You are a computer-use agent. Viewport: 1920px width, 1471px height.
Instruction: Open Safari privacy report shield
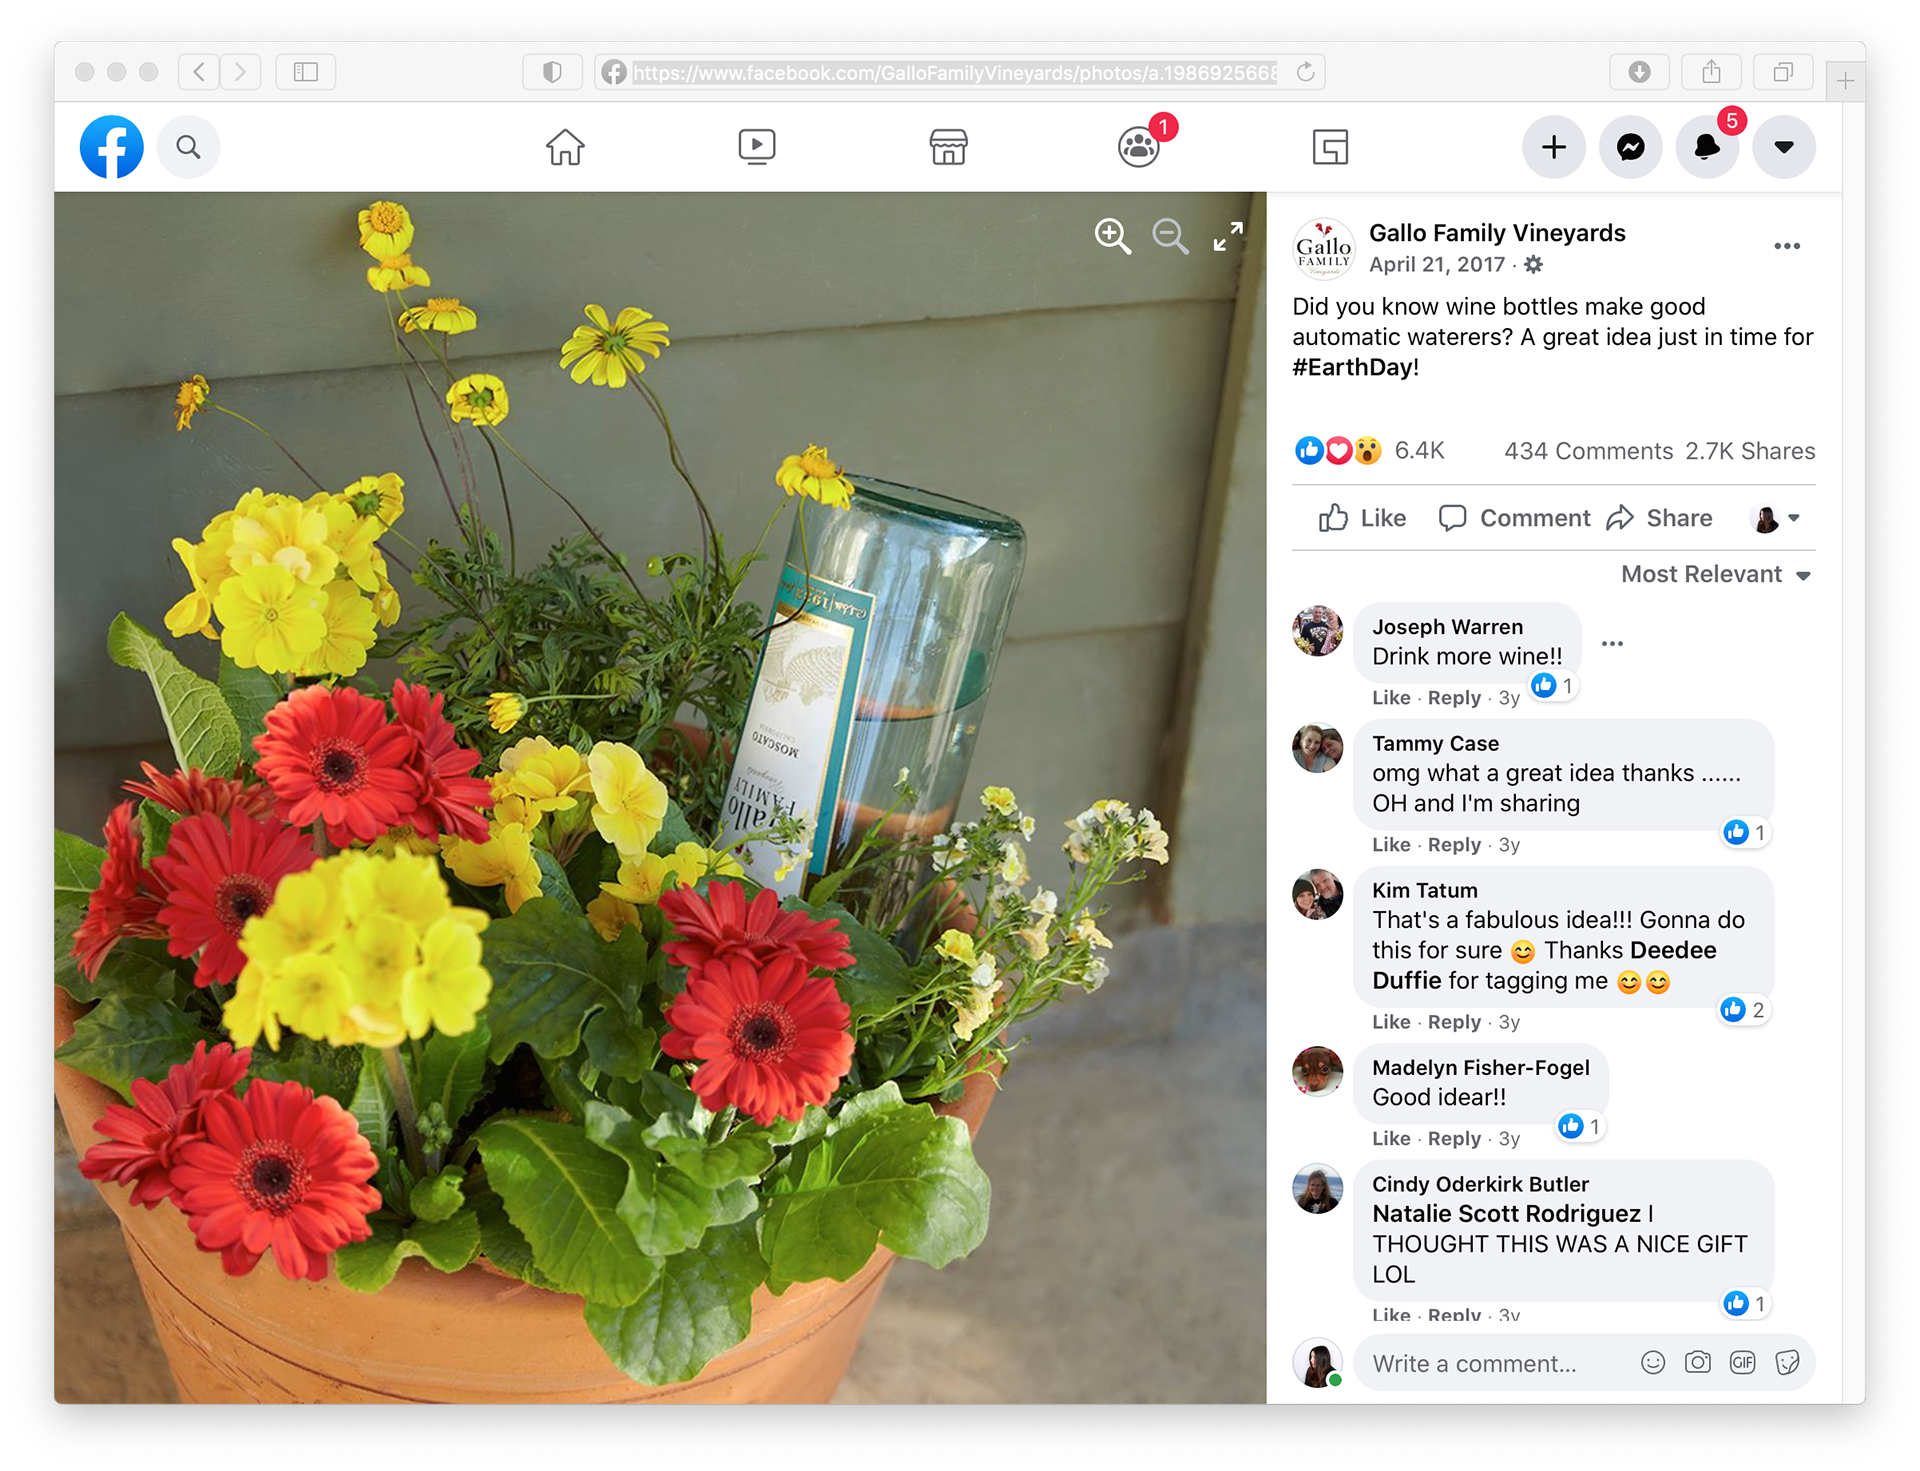point(552,72)
